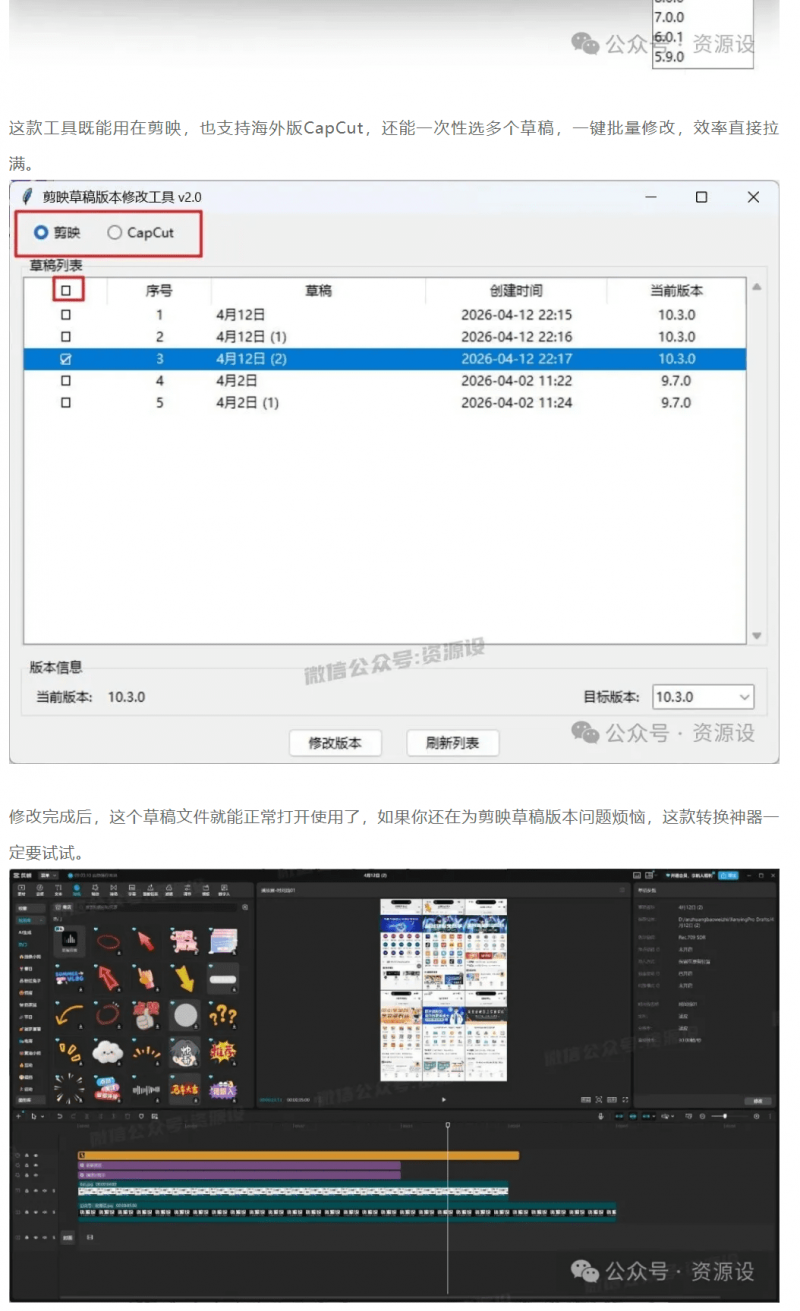Open the 音频 (Audio) panel icon

pos(38,889)
